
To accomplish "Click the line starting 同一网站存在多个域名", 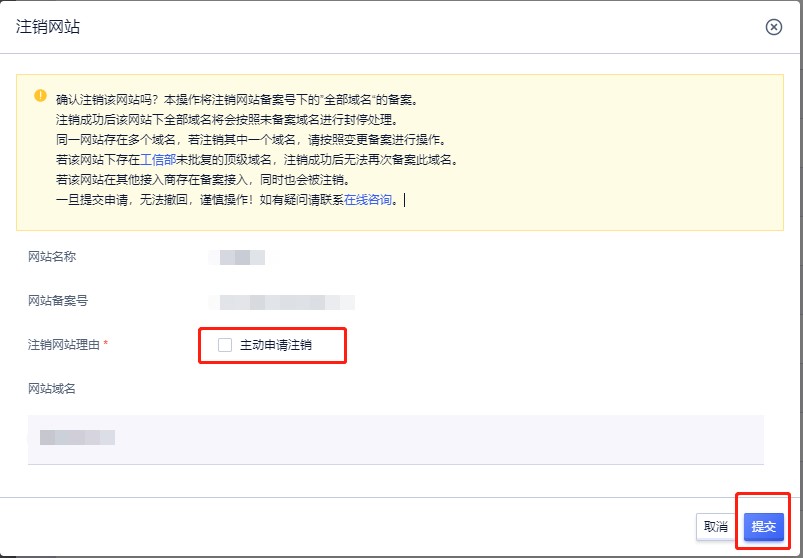I will point(251,140).
